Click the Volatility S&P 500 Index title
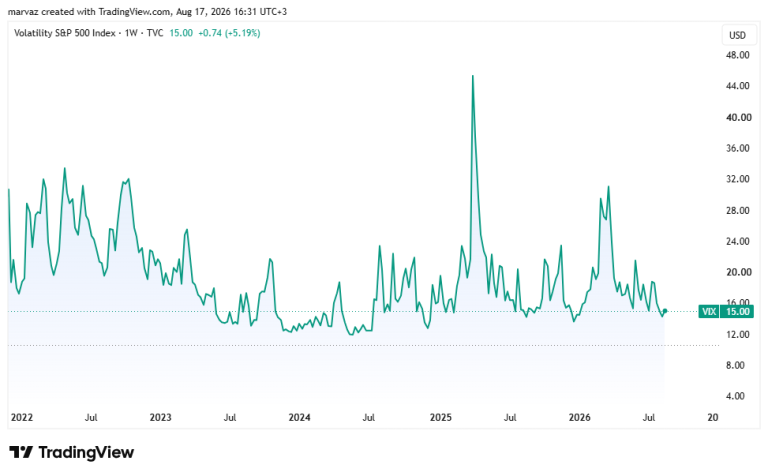The height and width of the screenshot is (476, 768). point(65,33)
